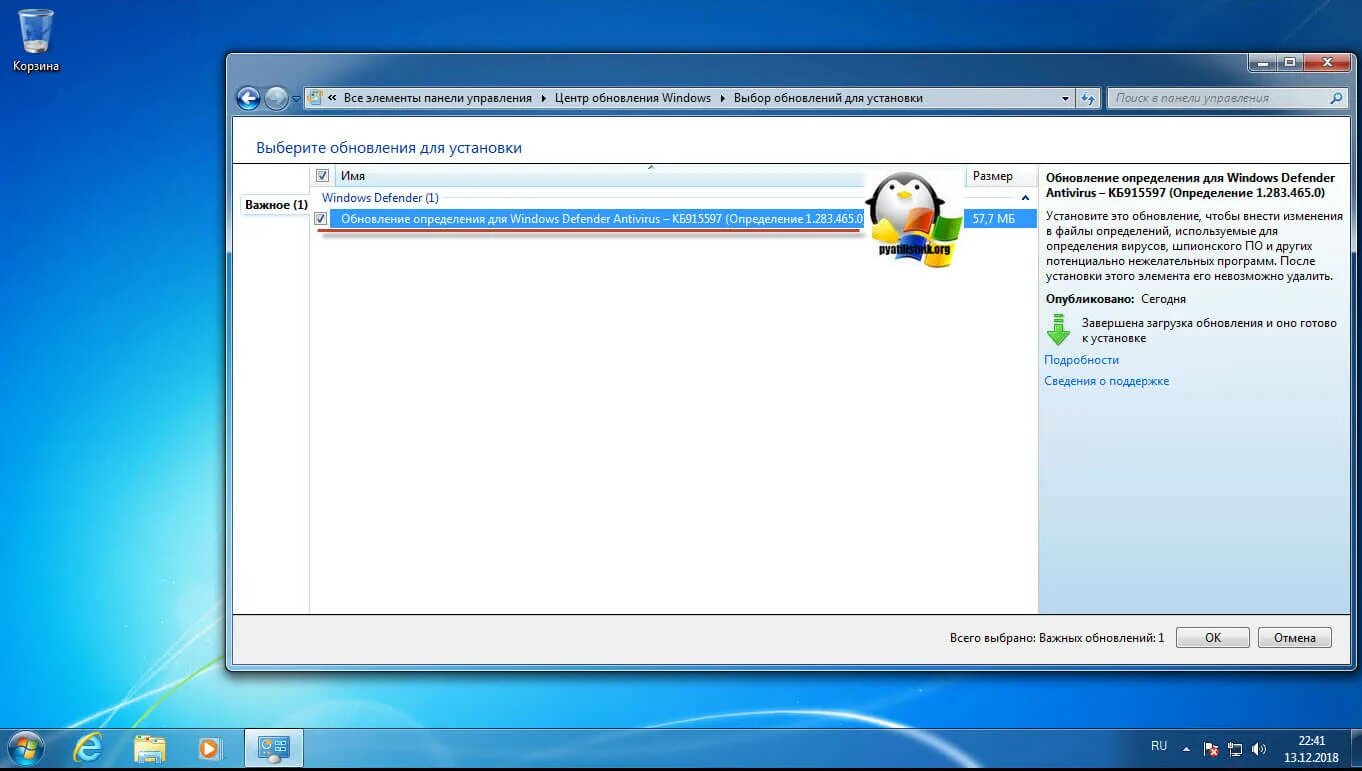Click the Control Panel icon in address bar
This screenshot has height=771, width=1362.
[315, 98]
